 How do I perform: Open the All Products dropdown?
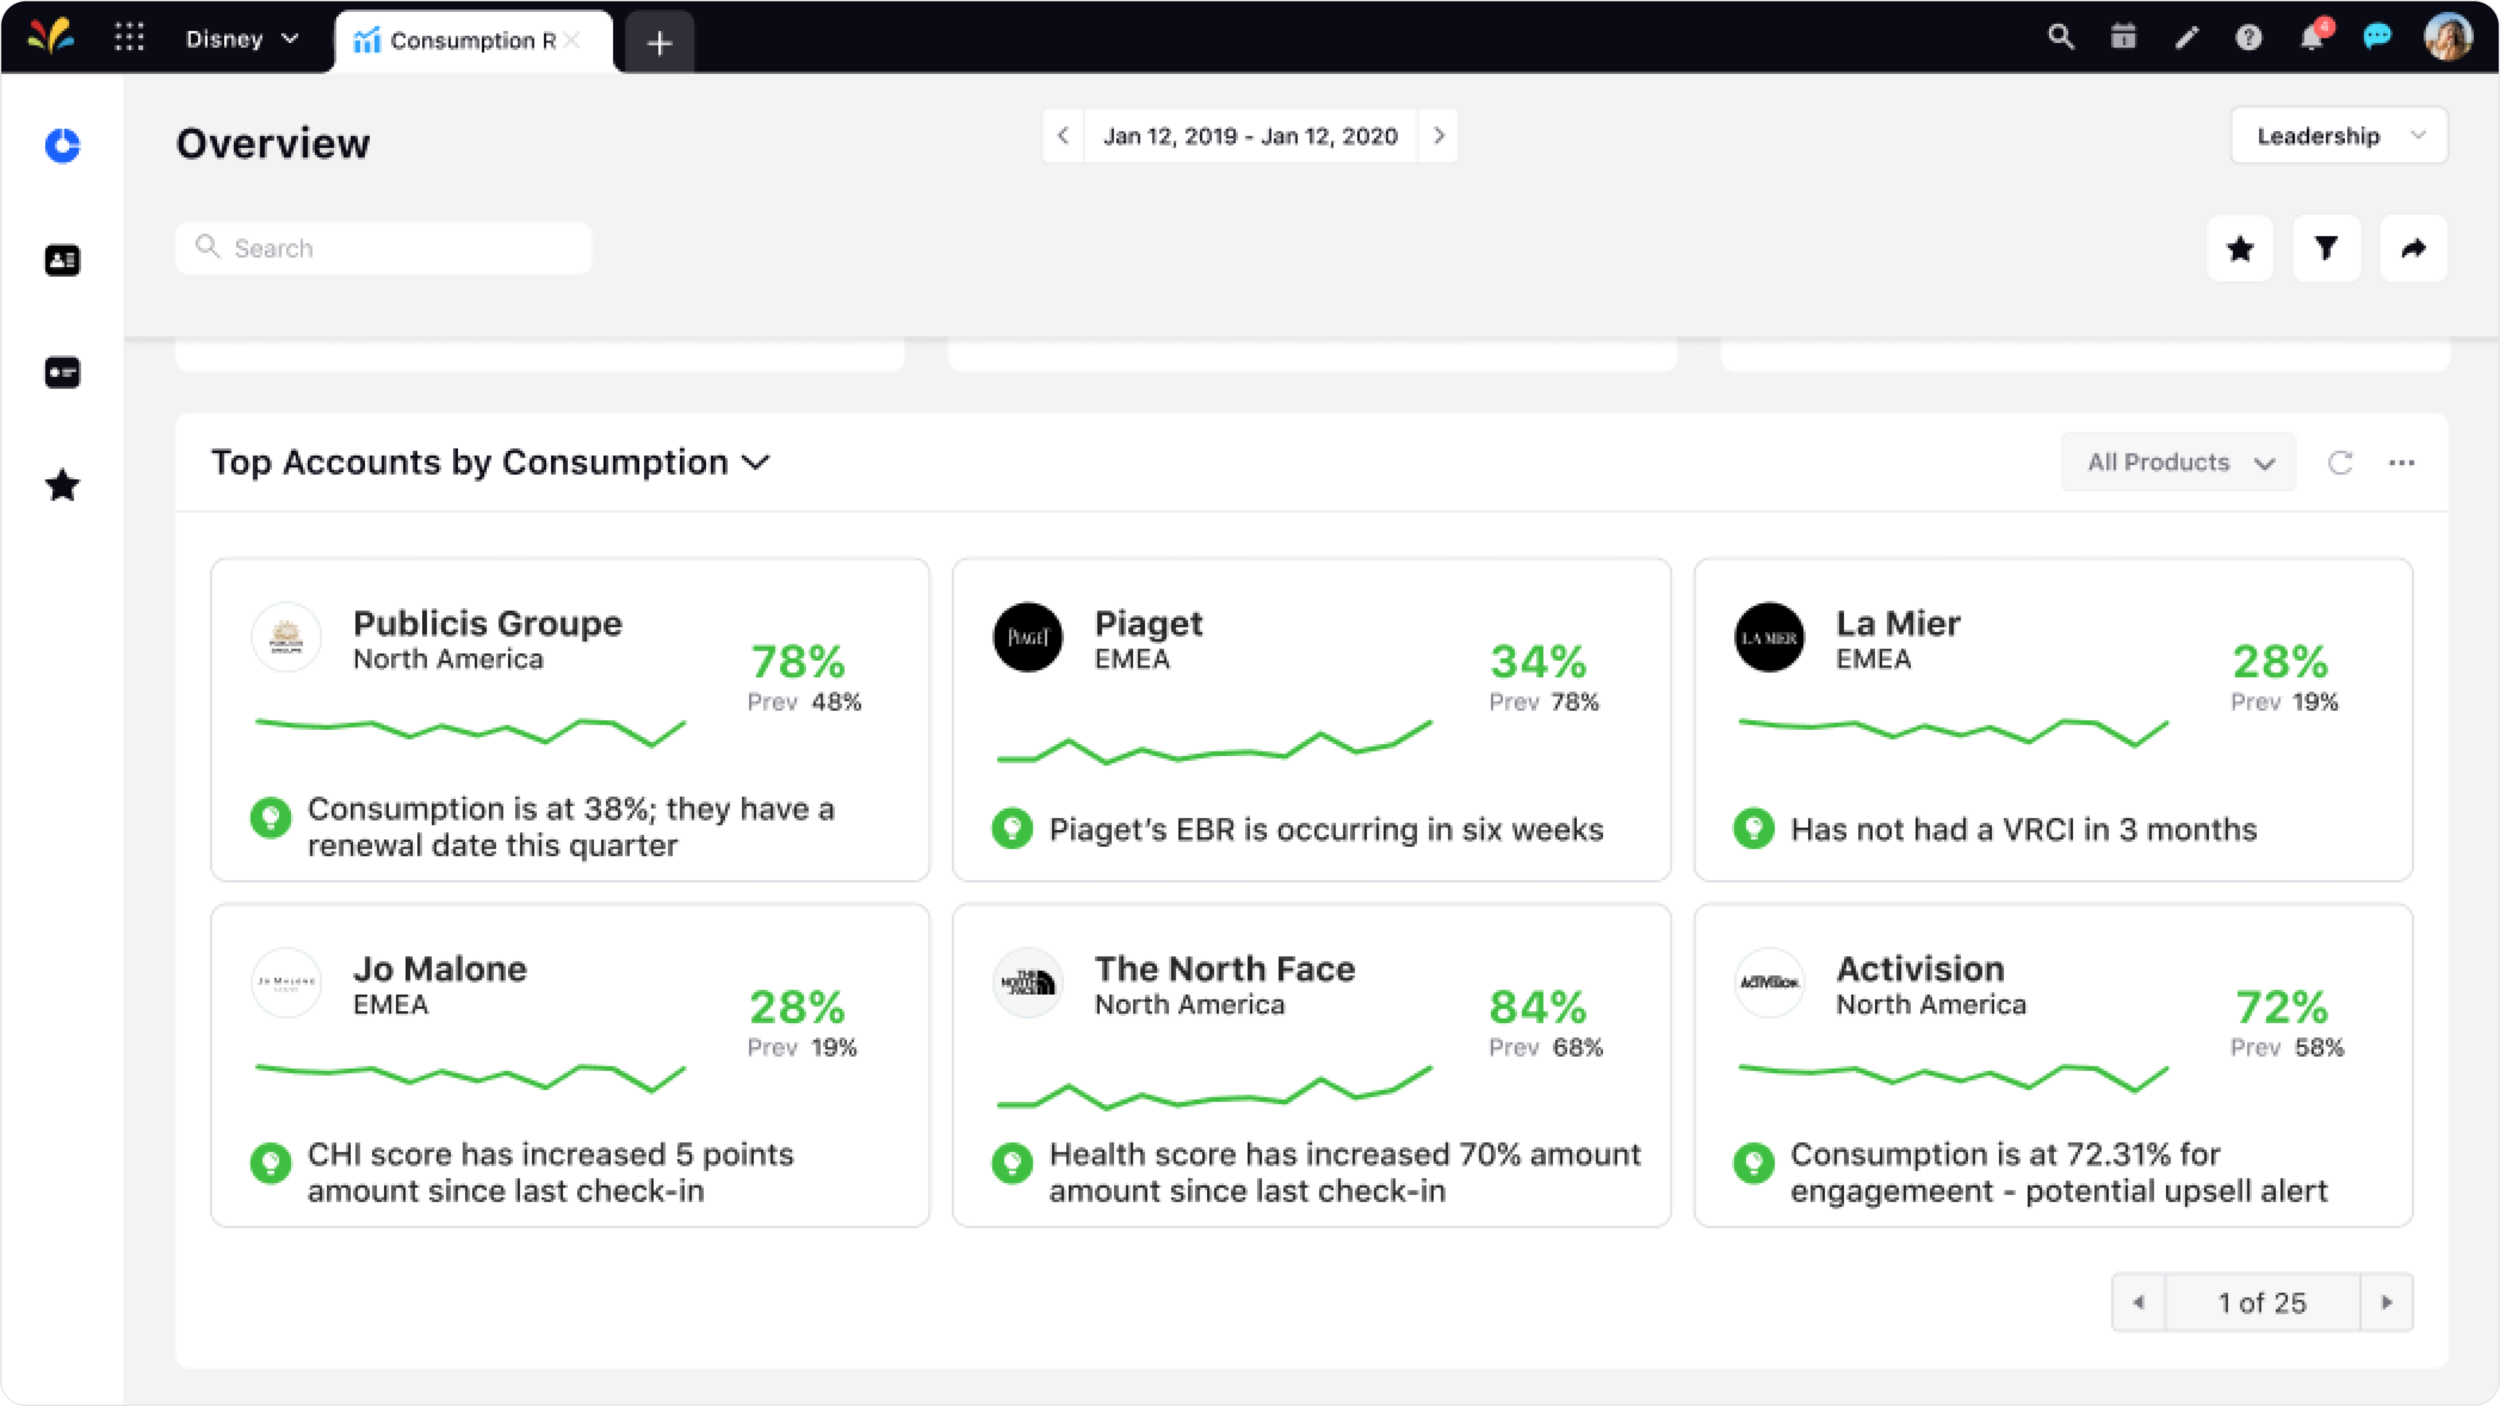(2178, 462)
